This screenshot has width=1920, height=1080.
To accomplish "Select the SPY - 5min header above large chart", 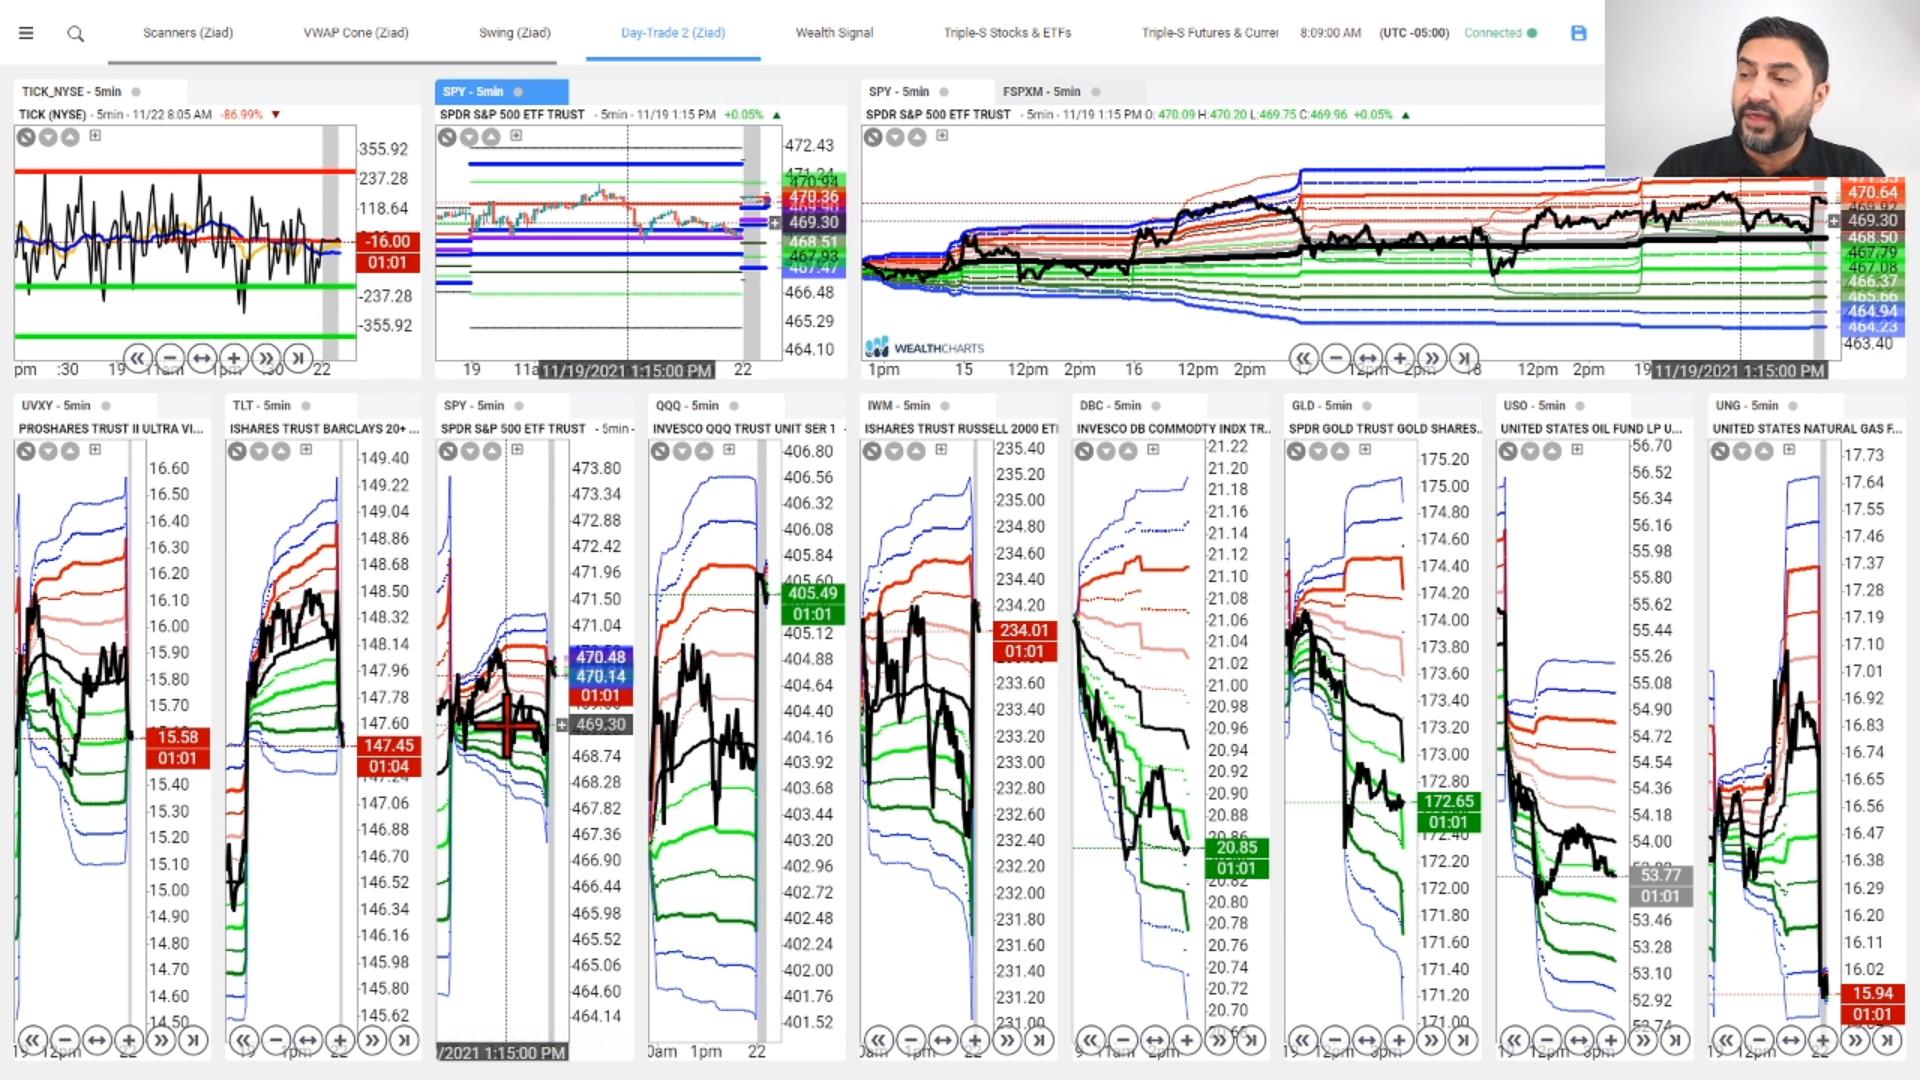I will (x=898, y=92).
